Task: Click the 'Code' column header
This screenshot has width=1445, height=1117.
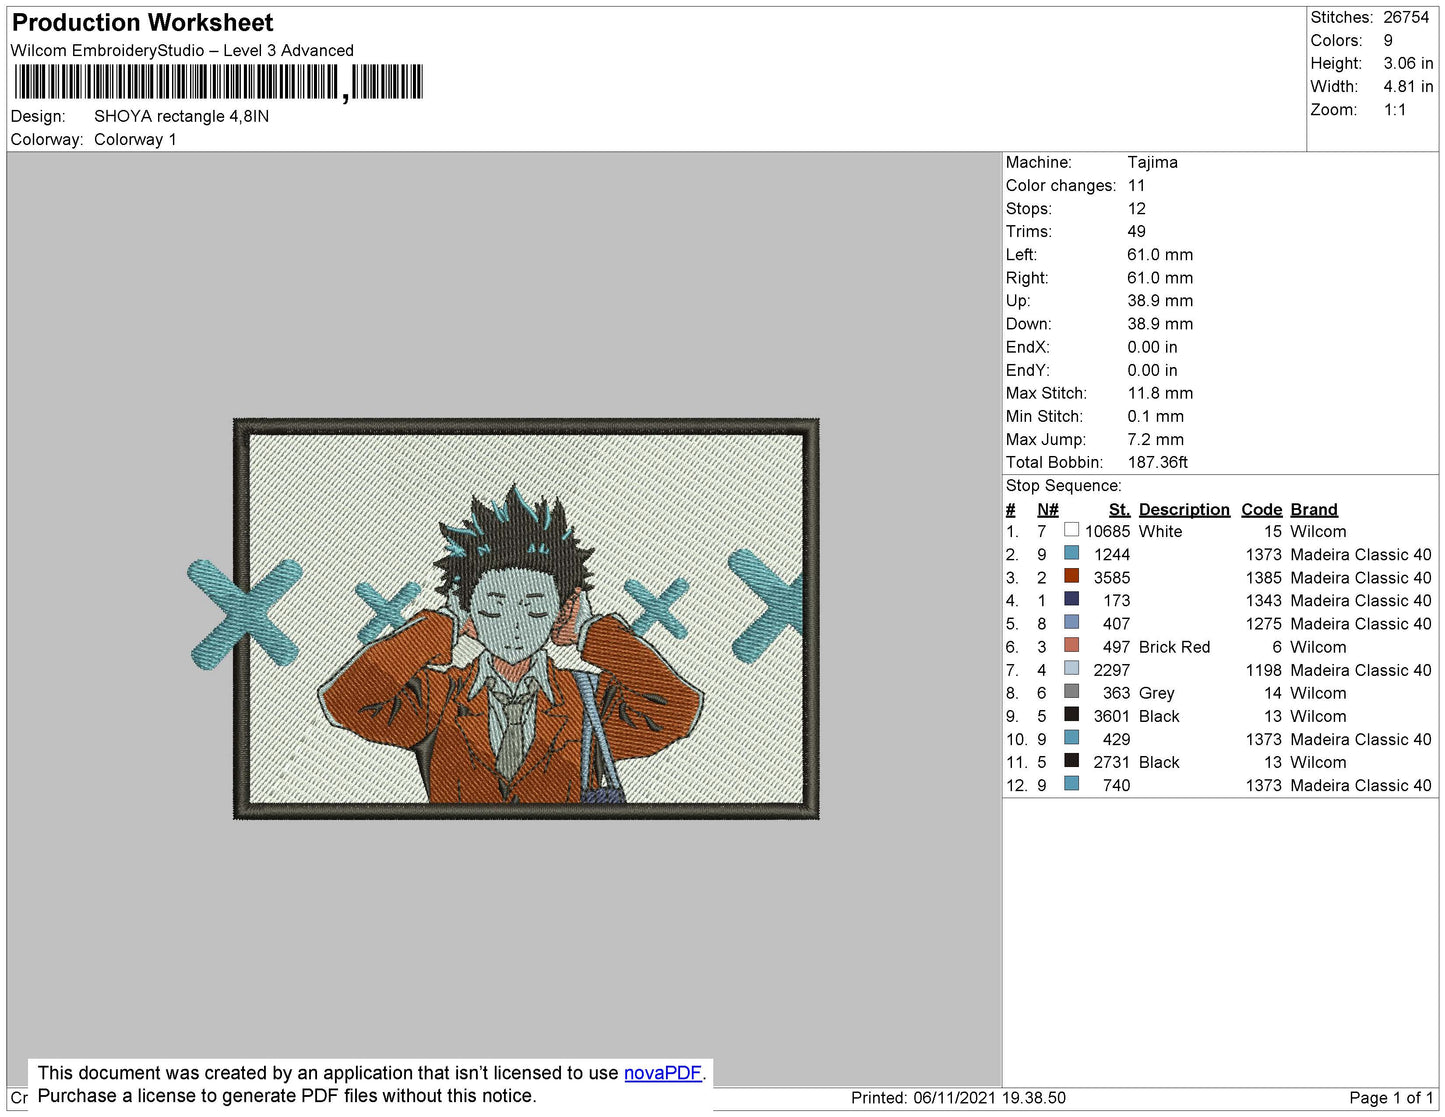Action: click(1261, 509)
